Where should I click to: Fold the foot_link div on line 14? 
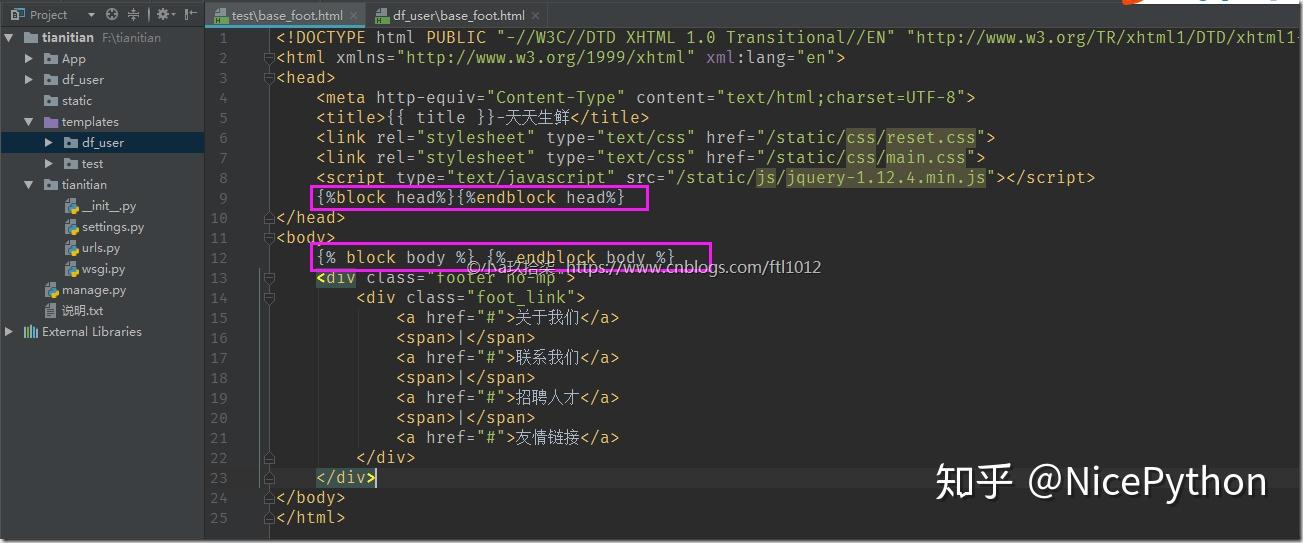tap(268, 298)
